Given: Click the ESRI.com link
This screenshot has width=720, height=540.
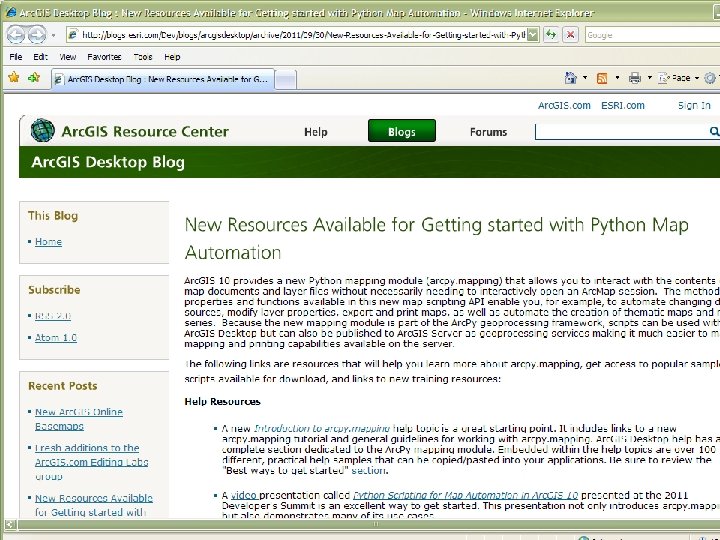Looking at the screenshot, I should click(x=623, y=106).
